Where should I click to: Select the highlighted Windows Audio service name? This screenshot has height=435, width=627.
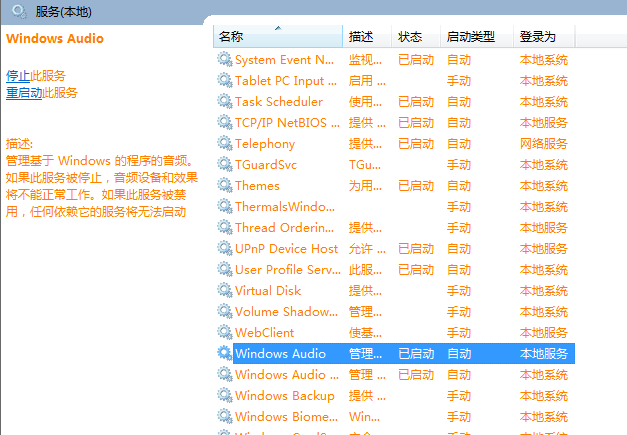click(x=280, y=353)
